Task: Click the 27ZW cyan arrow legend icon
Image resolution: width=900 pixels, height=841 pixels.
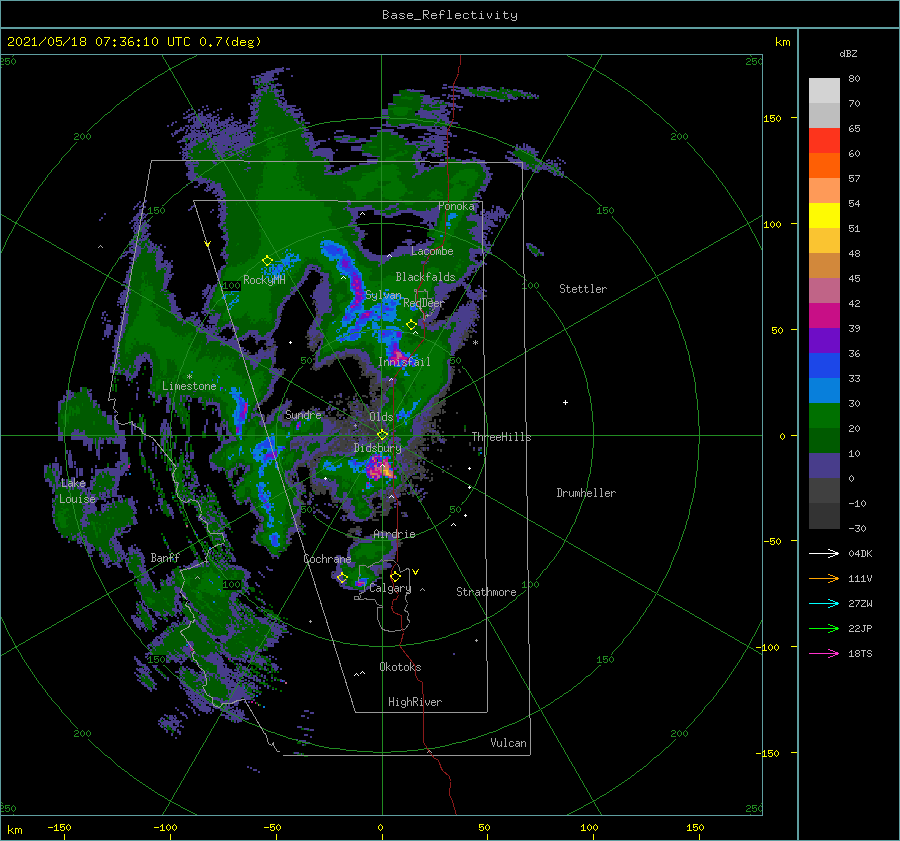Action: click(824, 603)
